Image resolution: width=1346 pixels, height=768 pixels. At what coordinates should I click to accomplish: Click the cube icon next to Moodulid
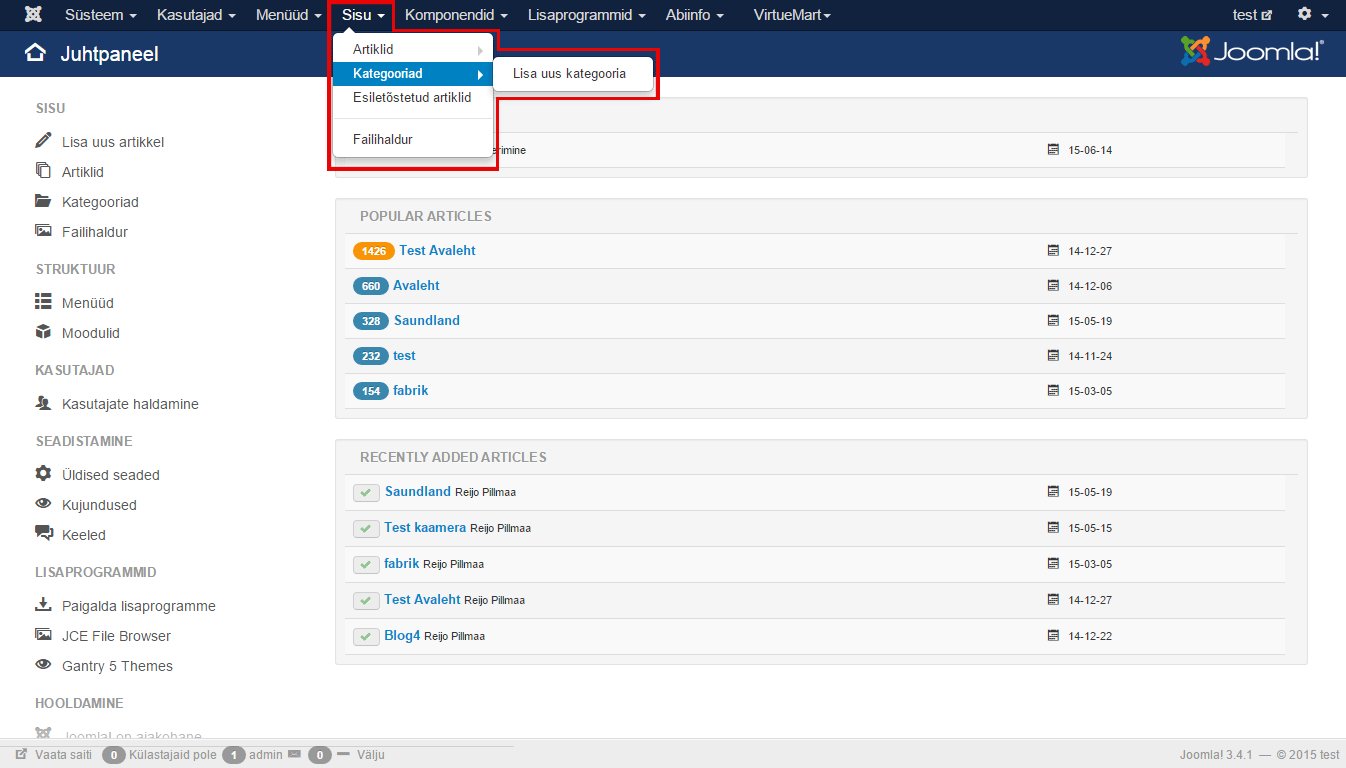[43, 331]
